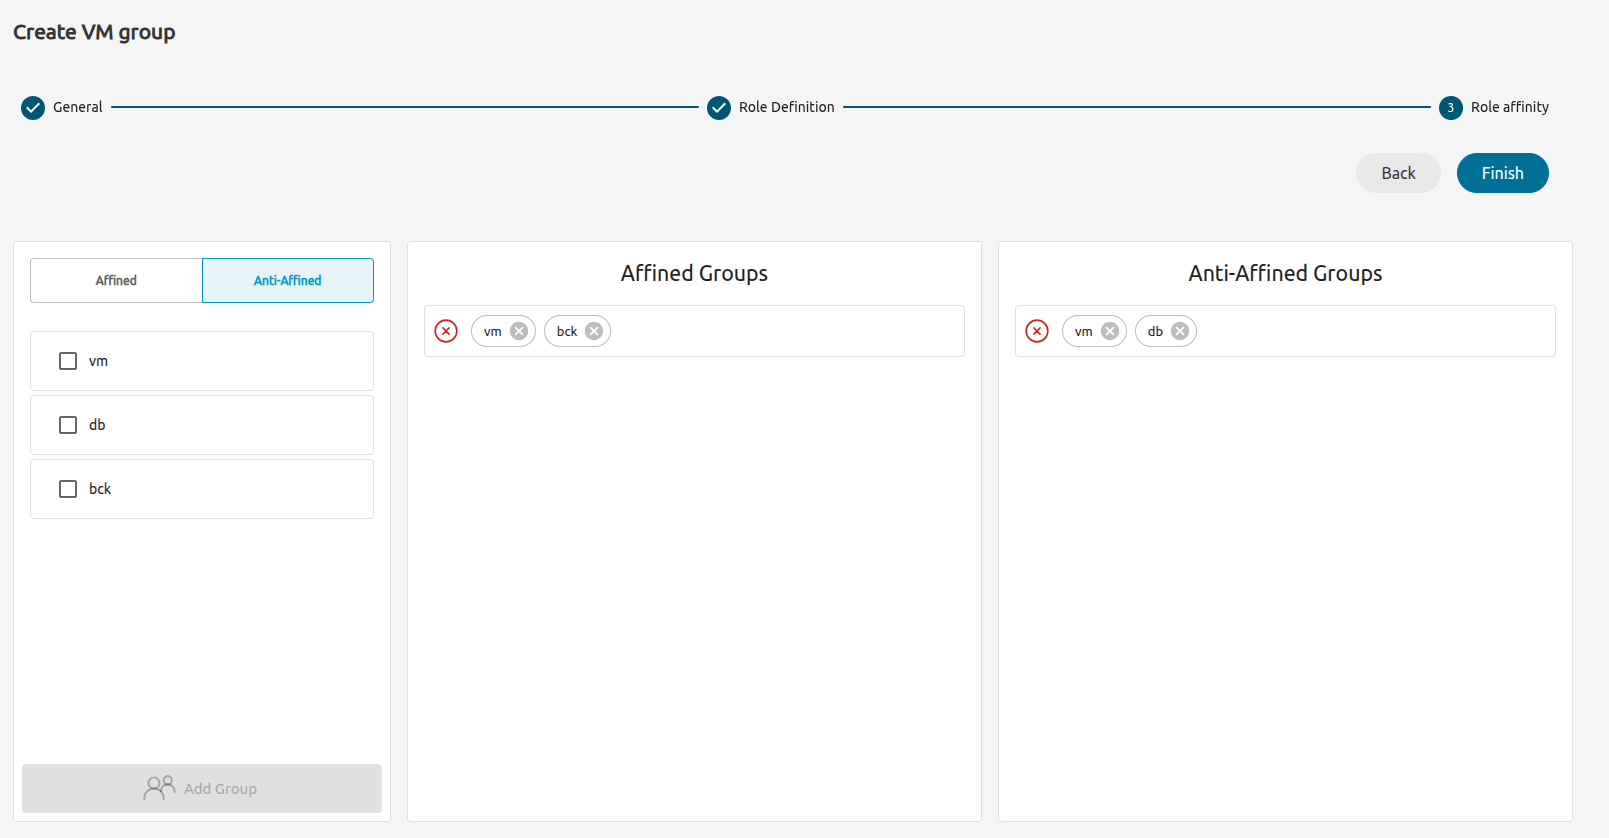Screen dimensions: 1609x838
Task: Check the db checkbox
Action: [x=68, y=425]
